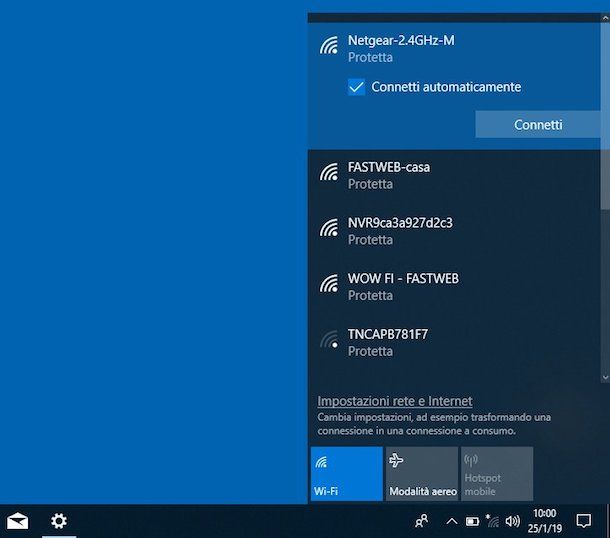The height and width of the screenshot is (538, 610).
Task: Open Settings gear in taskbar
Action: coord(59,520)
